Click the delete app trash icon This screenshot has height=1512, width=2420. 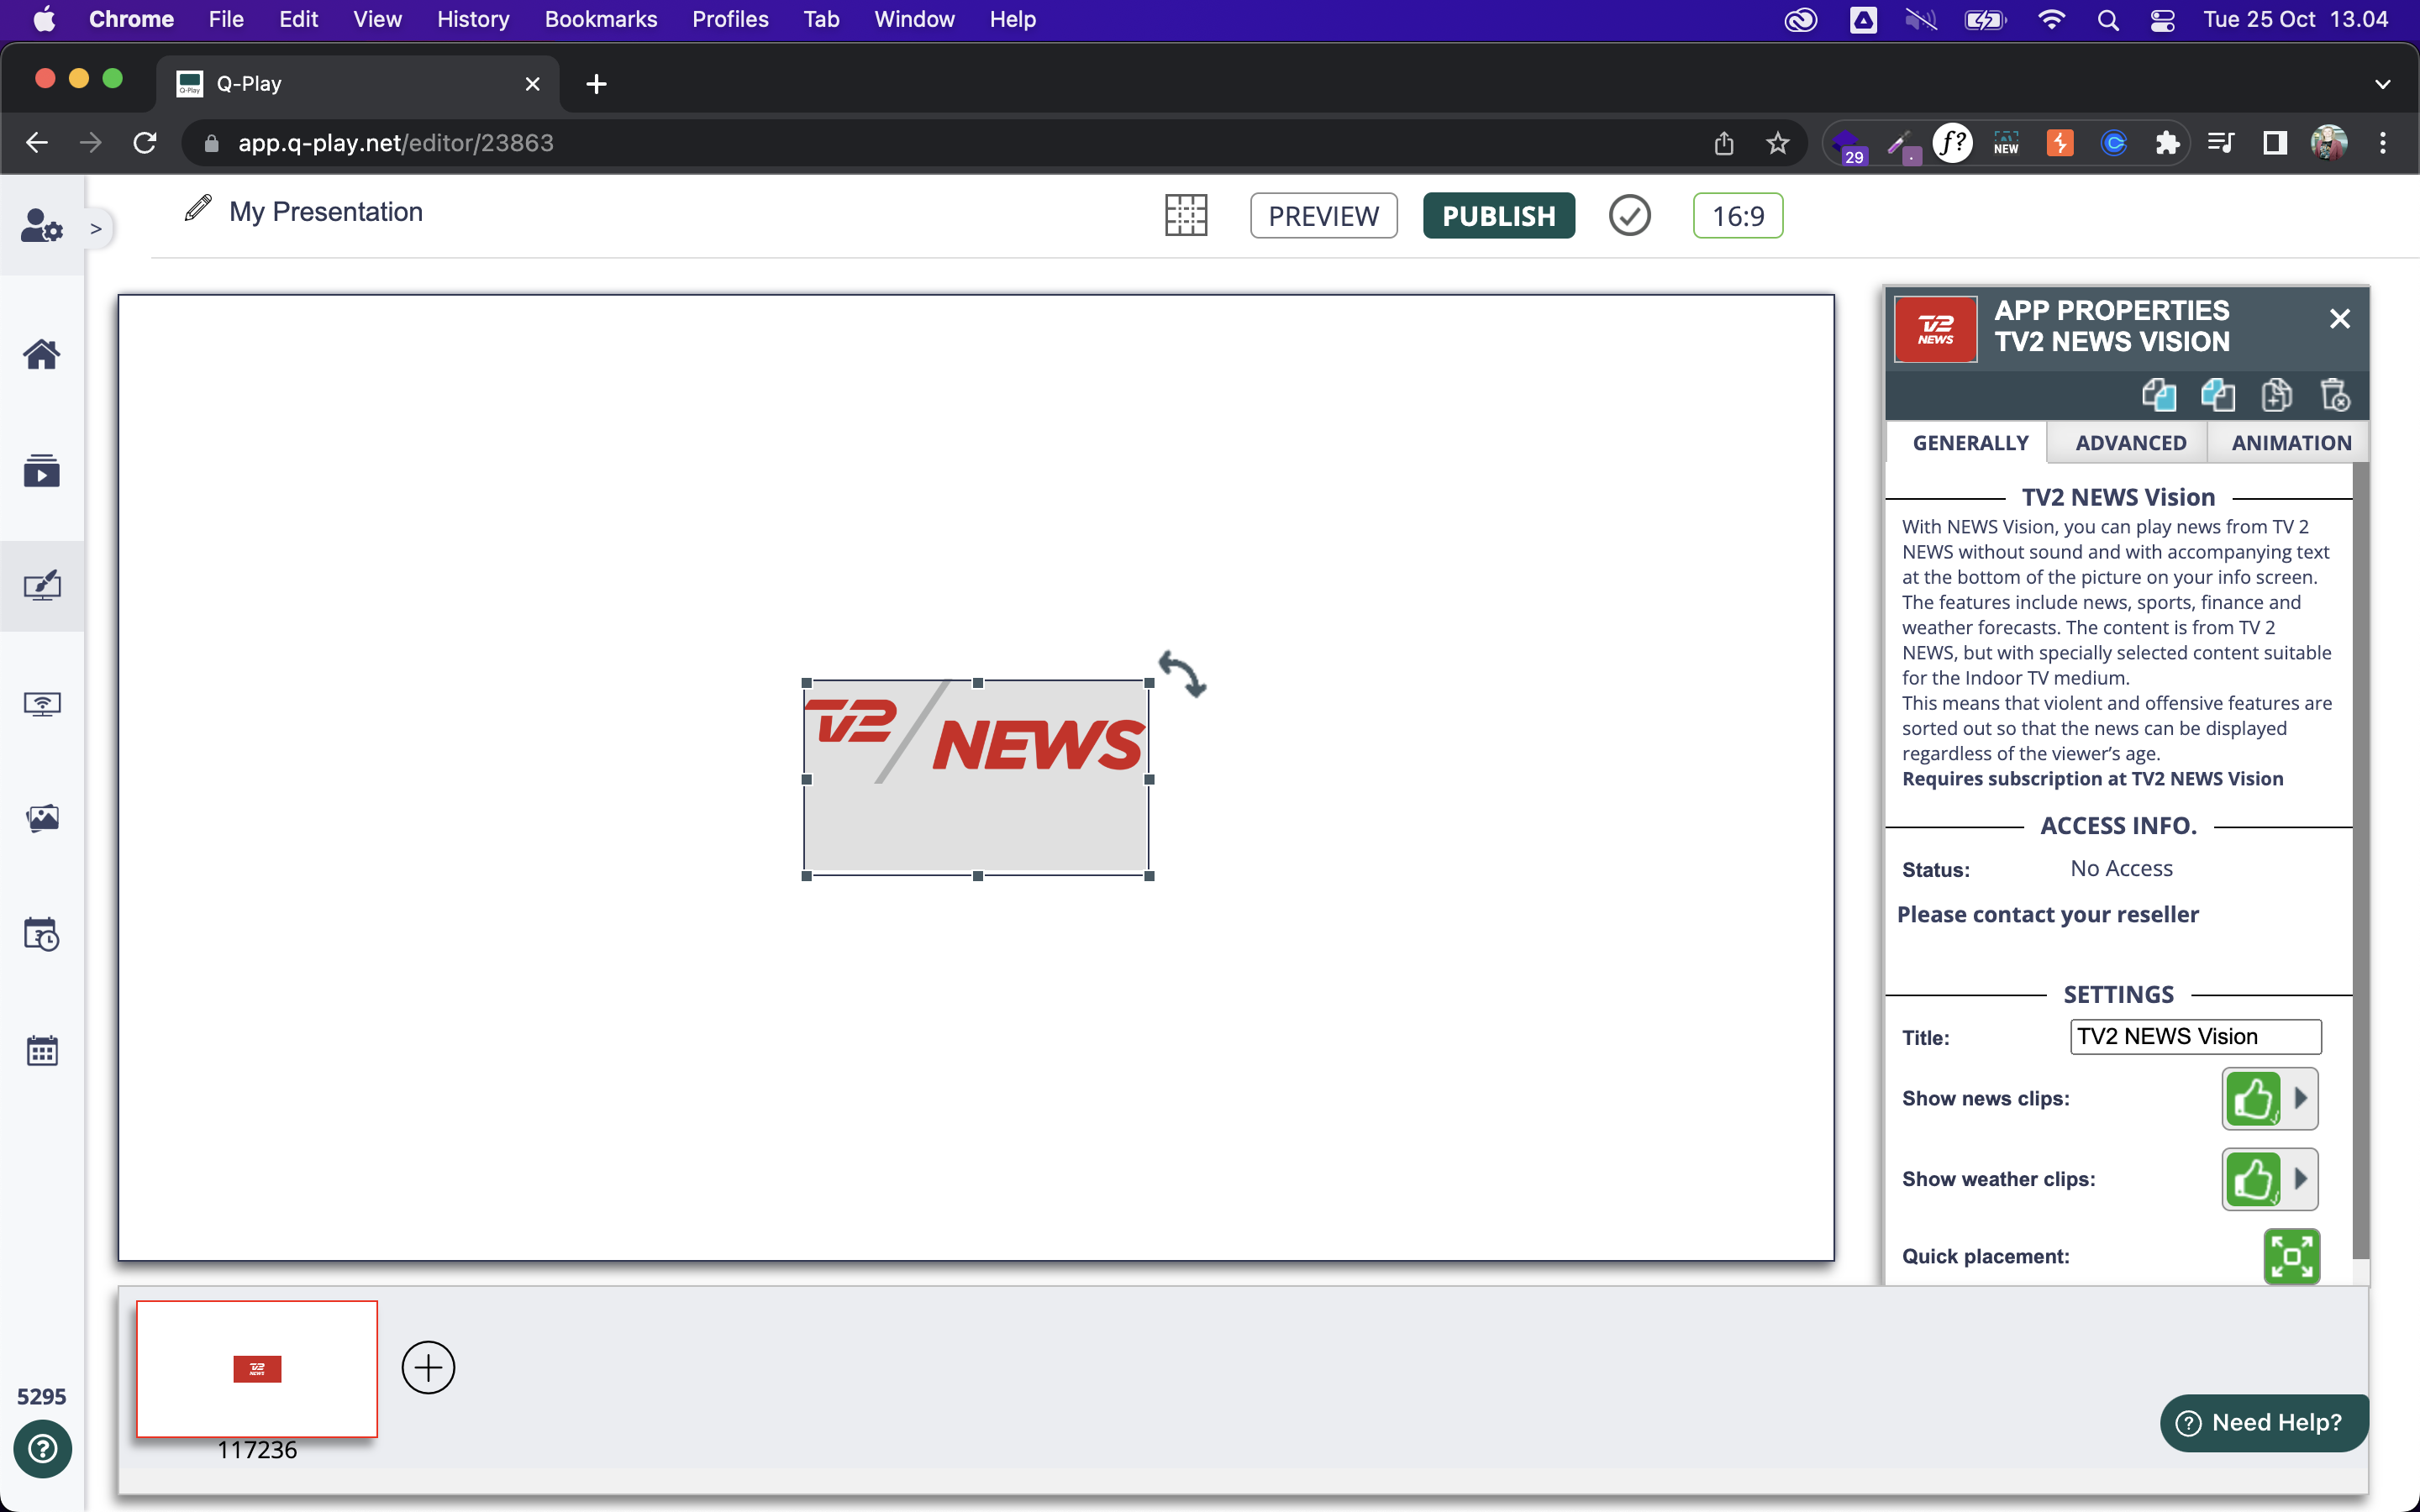pos(2335,395)
